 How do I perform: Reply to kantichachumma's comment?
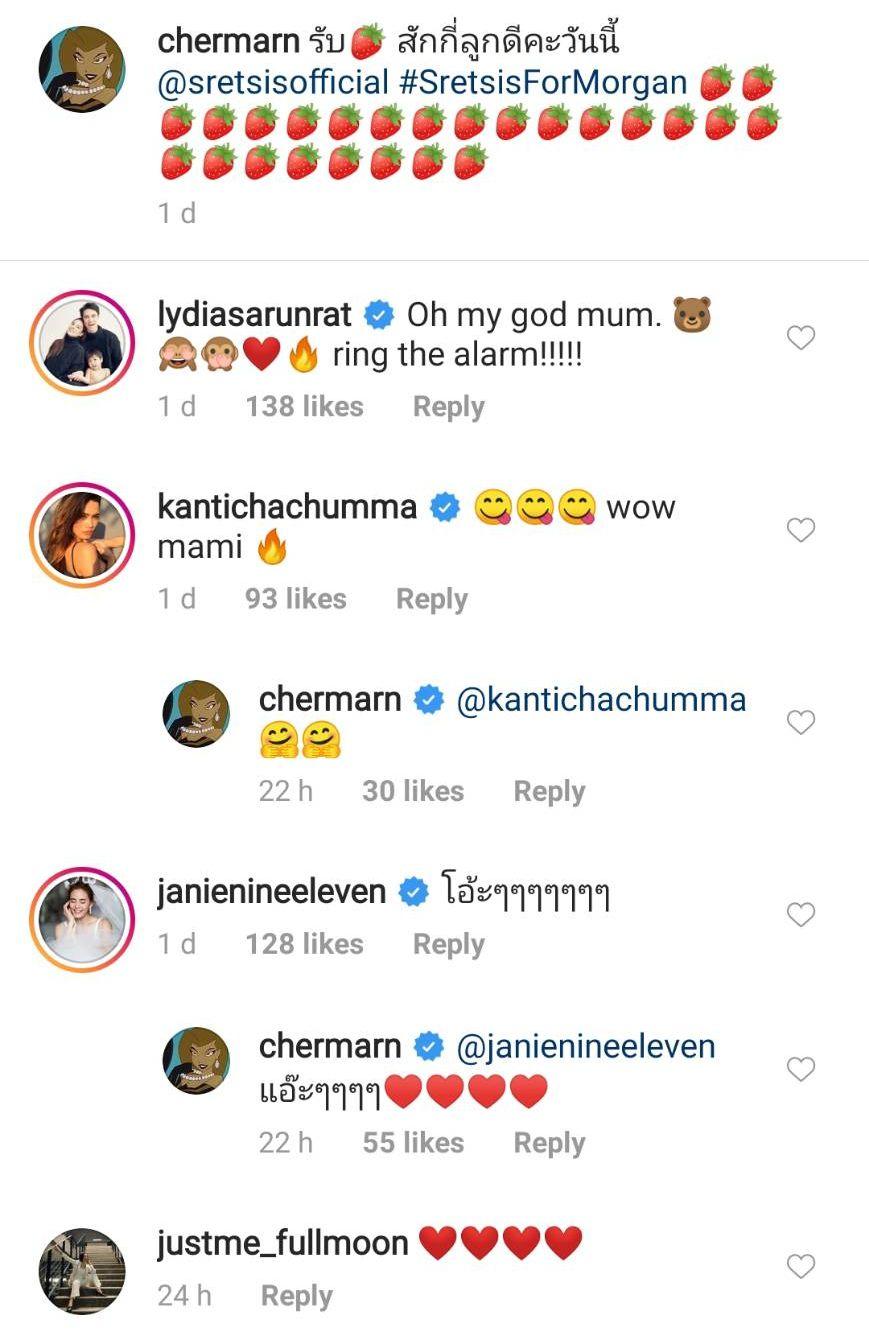pyautogui.click(x=432, y=599)
